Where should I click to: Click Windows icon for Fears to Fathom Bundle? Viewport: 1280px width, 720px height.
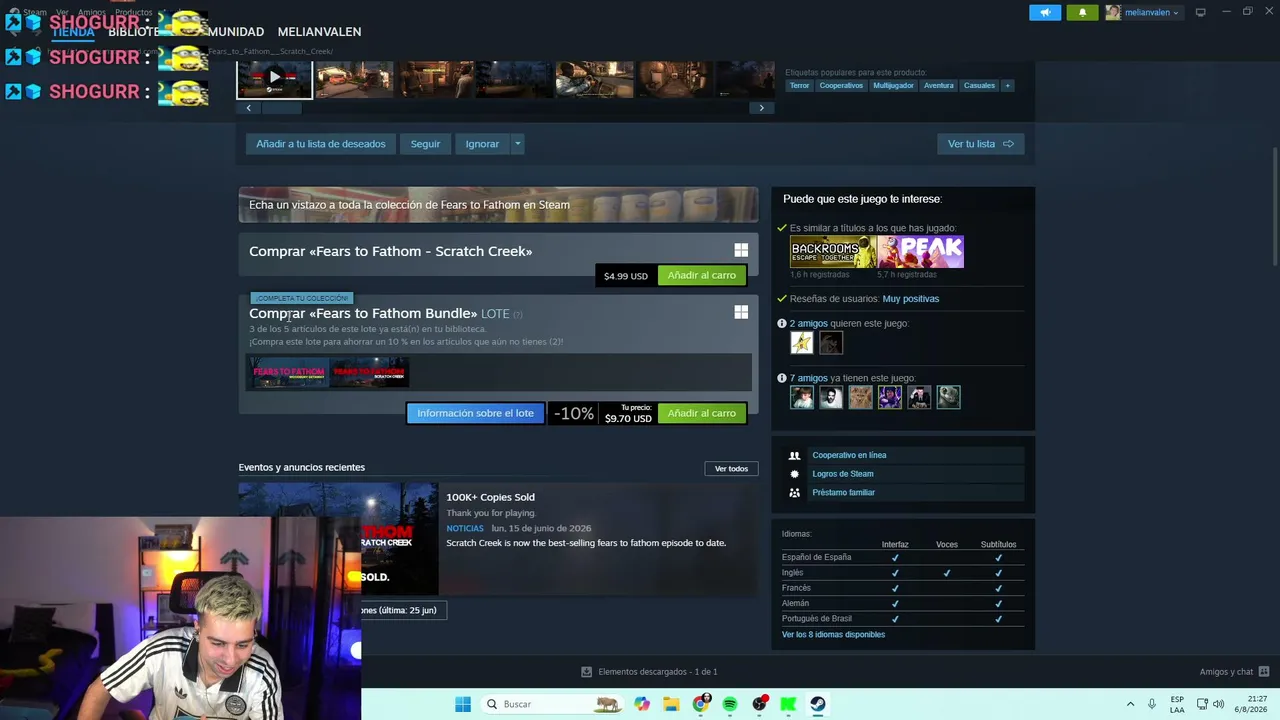741,312
